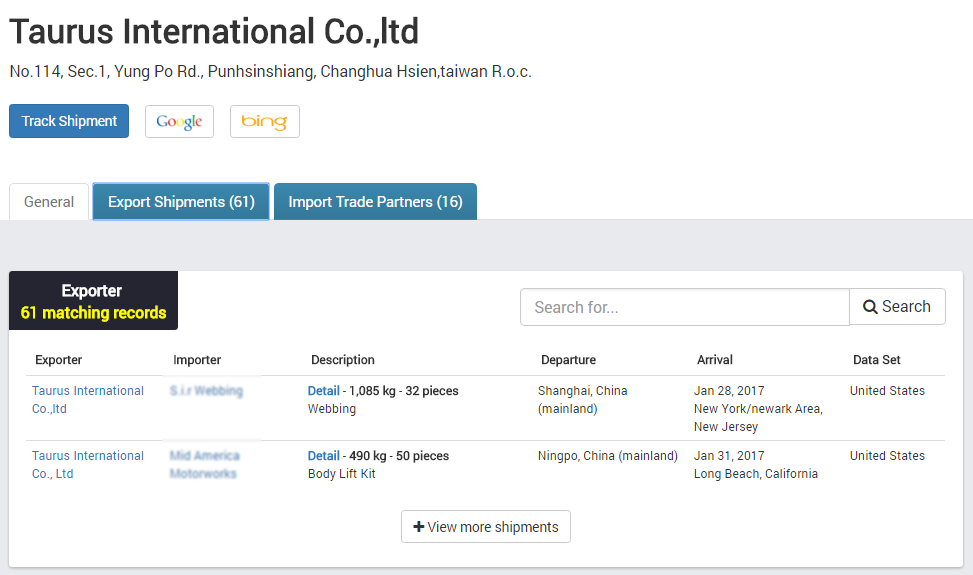Click the Departure column header
Screen dimensions: 973x575
coord(568,360)
